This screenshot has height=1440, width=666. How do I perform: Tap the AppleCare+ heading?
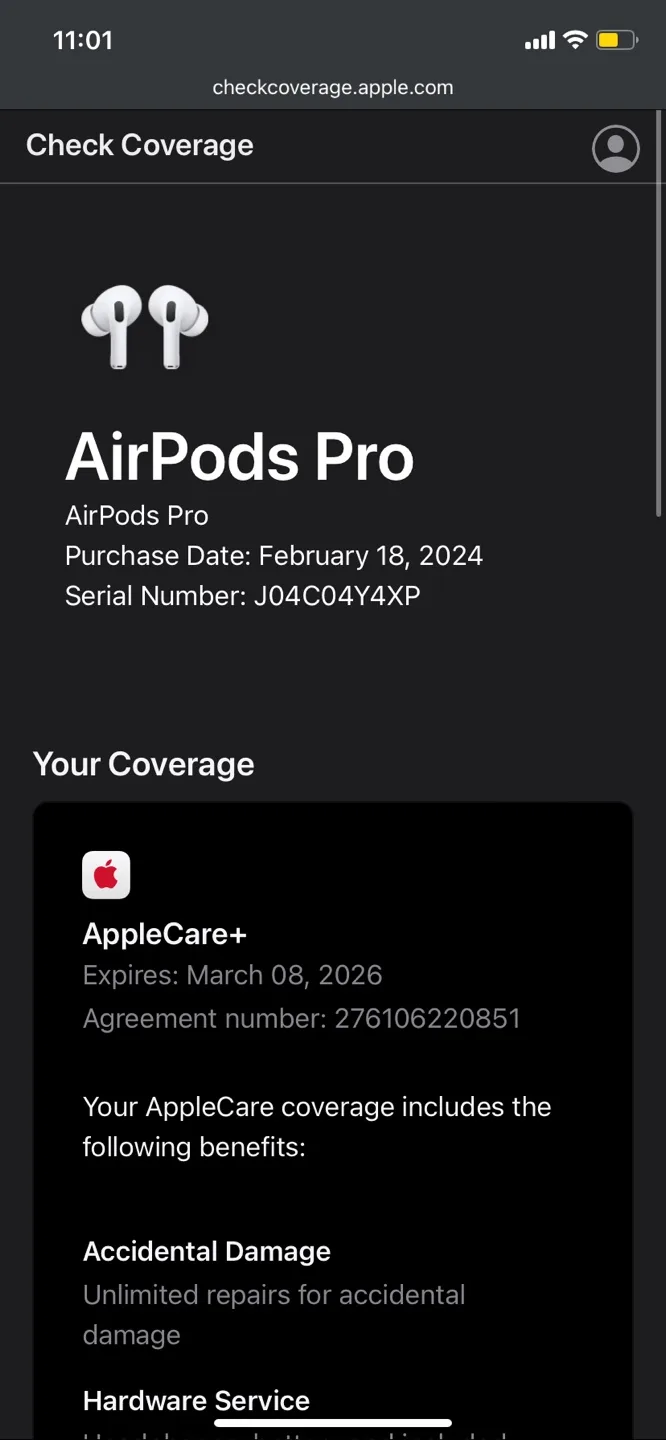[x=164, y=933]
